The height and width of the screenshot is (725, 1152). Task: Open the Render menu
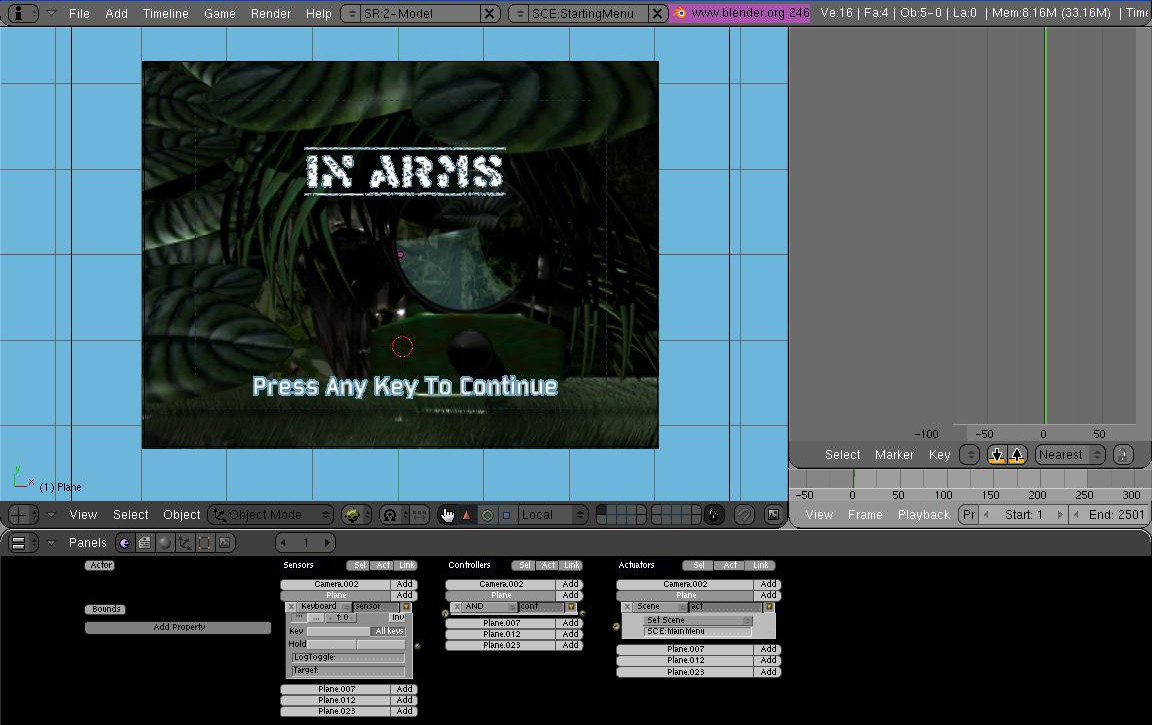coord(270,13)
